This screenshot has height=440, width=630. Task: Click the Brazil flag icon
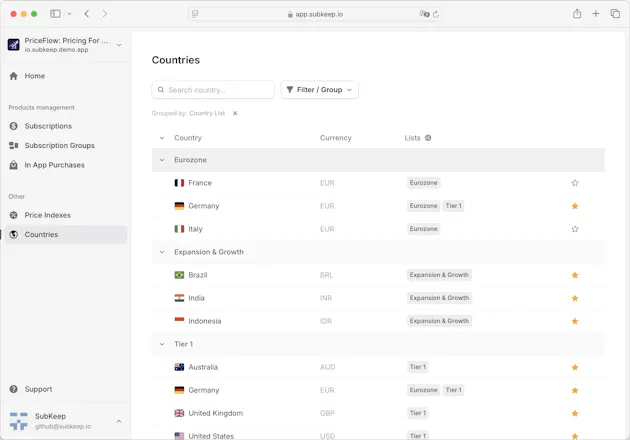click(x=179, y=275)
